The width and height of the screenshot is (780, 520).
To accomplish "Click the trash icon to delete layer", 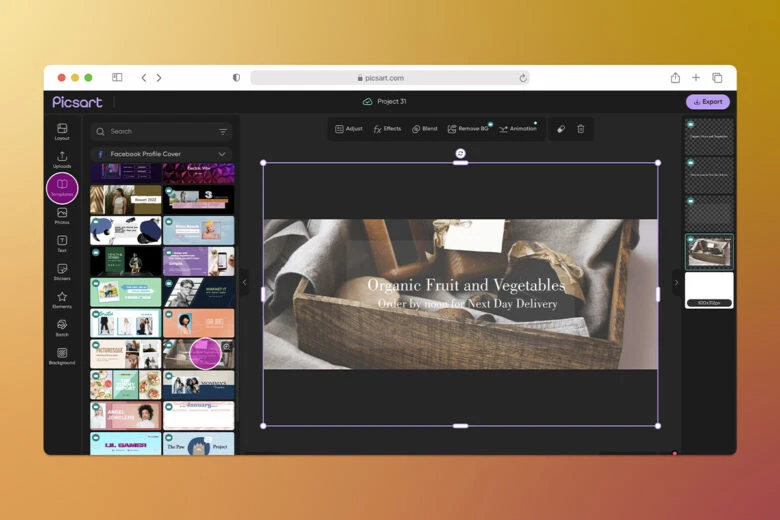I will (x=580, y=129).
